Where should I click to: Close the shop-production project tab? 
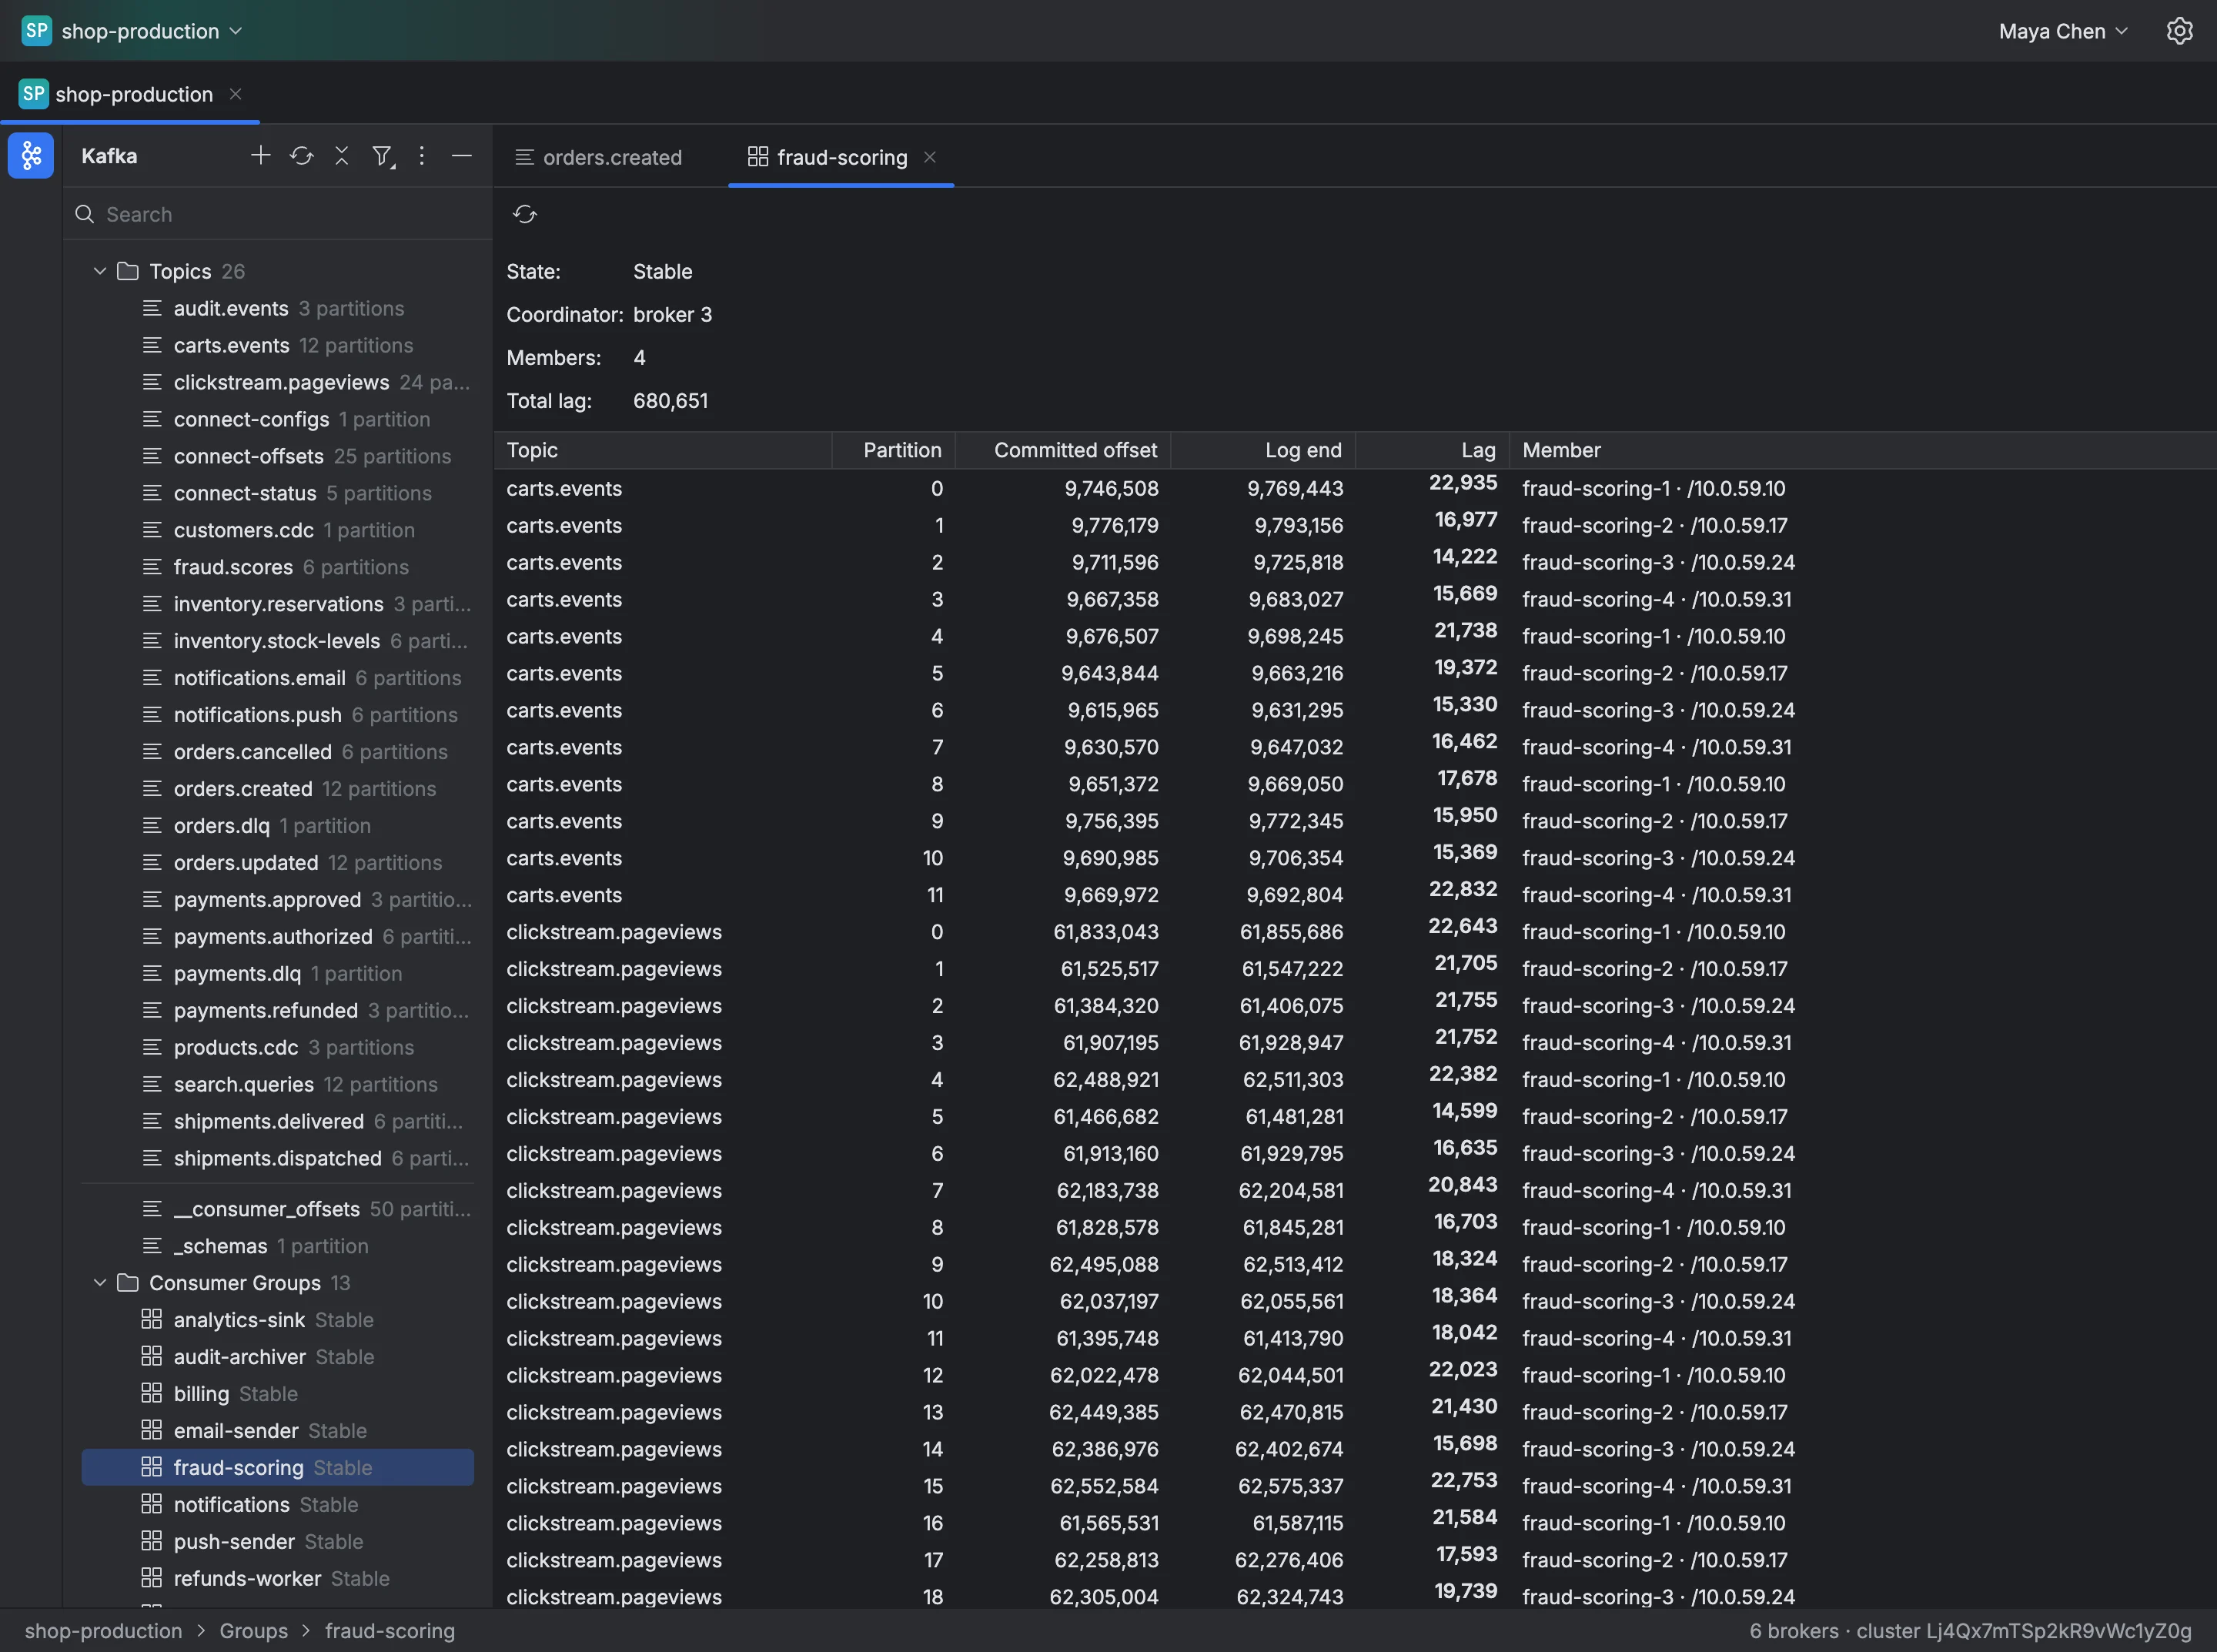tap(236, 94)
